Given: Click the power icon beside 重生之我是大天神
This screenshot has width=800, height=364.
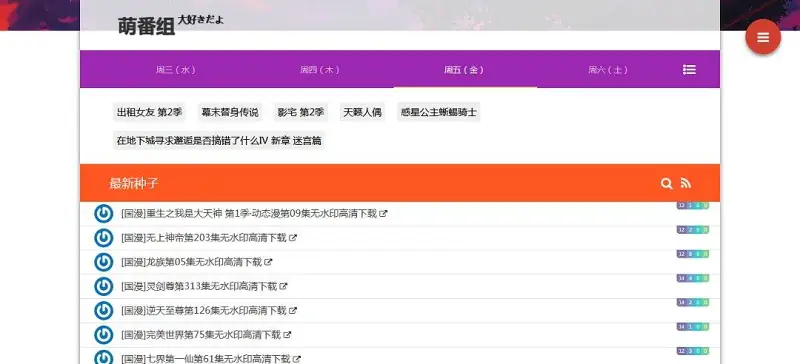Looking at the screenshot, I should click(x=104, y=213).
